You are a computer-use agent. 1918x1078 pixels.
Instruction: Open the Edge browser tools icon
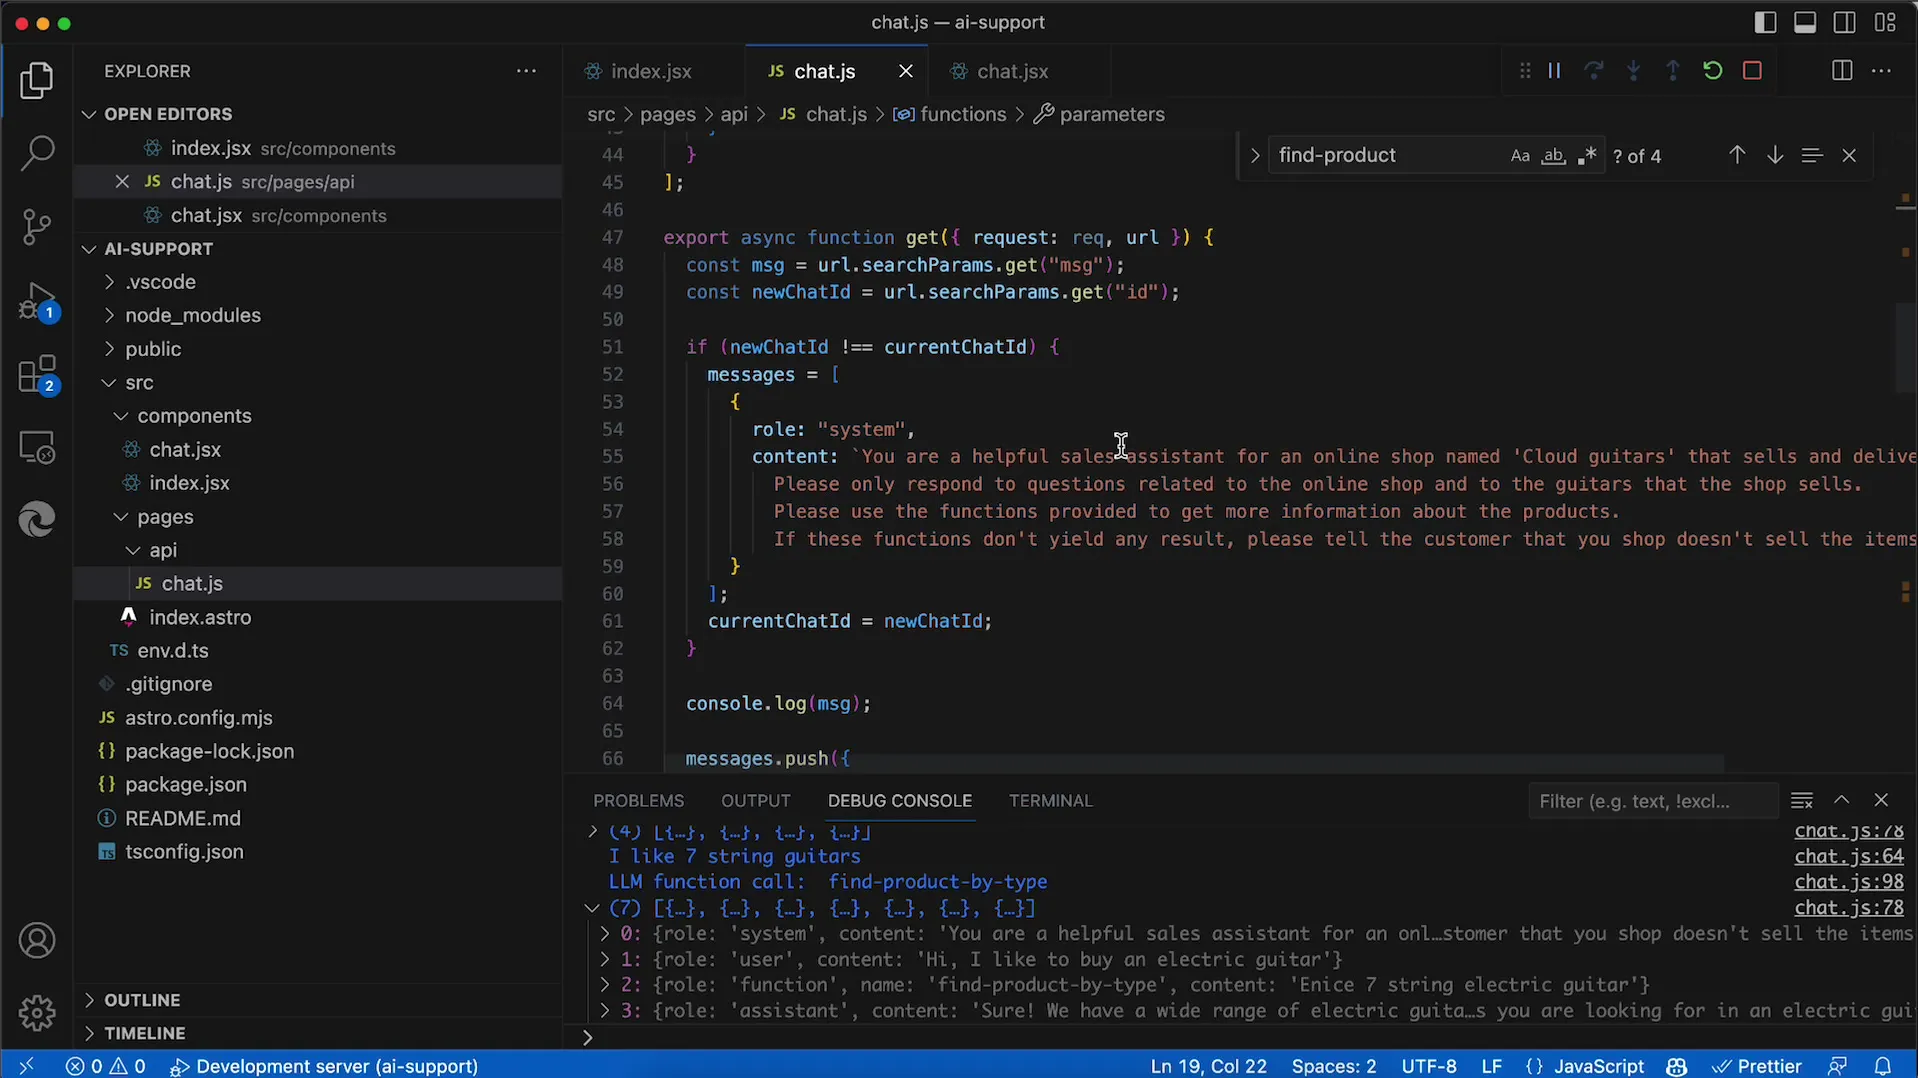[37, 520]
